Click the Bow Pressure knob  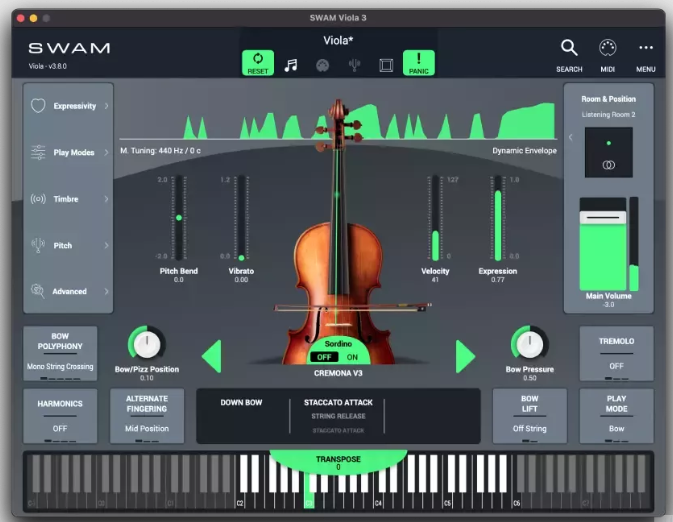530,344
